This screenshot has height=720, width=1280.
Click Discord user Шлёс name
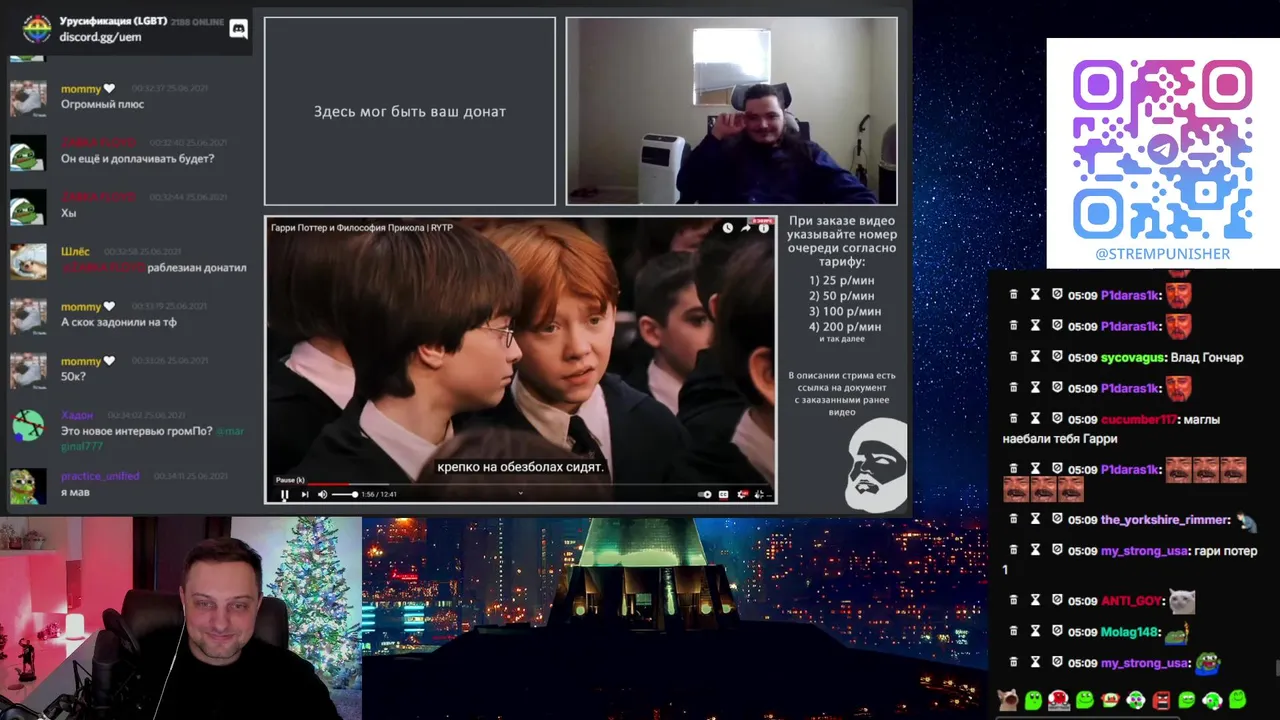[x=75, y=252]
